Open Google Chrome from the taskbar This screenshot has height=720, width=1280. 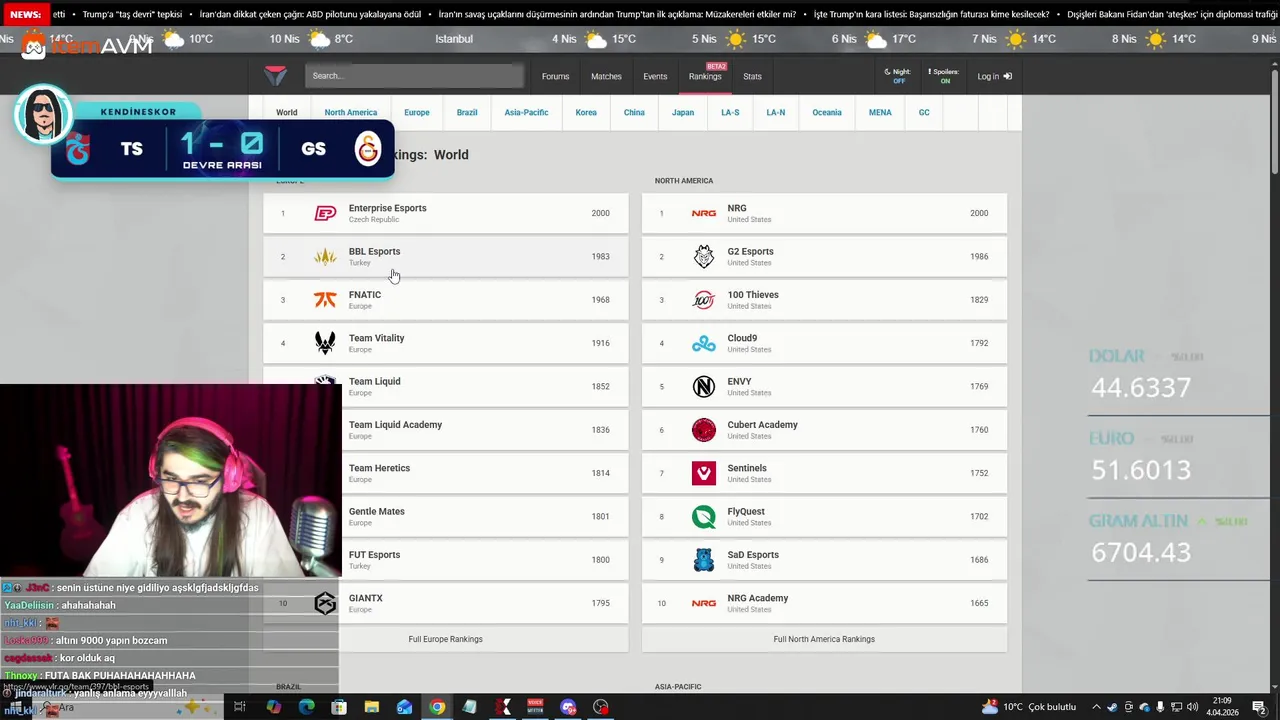point(437,707)
